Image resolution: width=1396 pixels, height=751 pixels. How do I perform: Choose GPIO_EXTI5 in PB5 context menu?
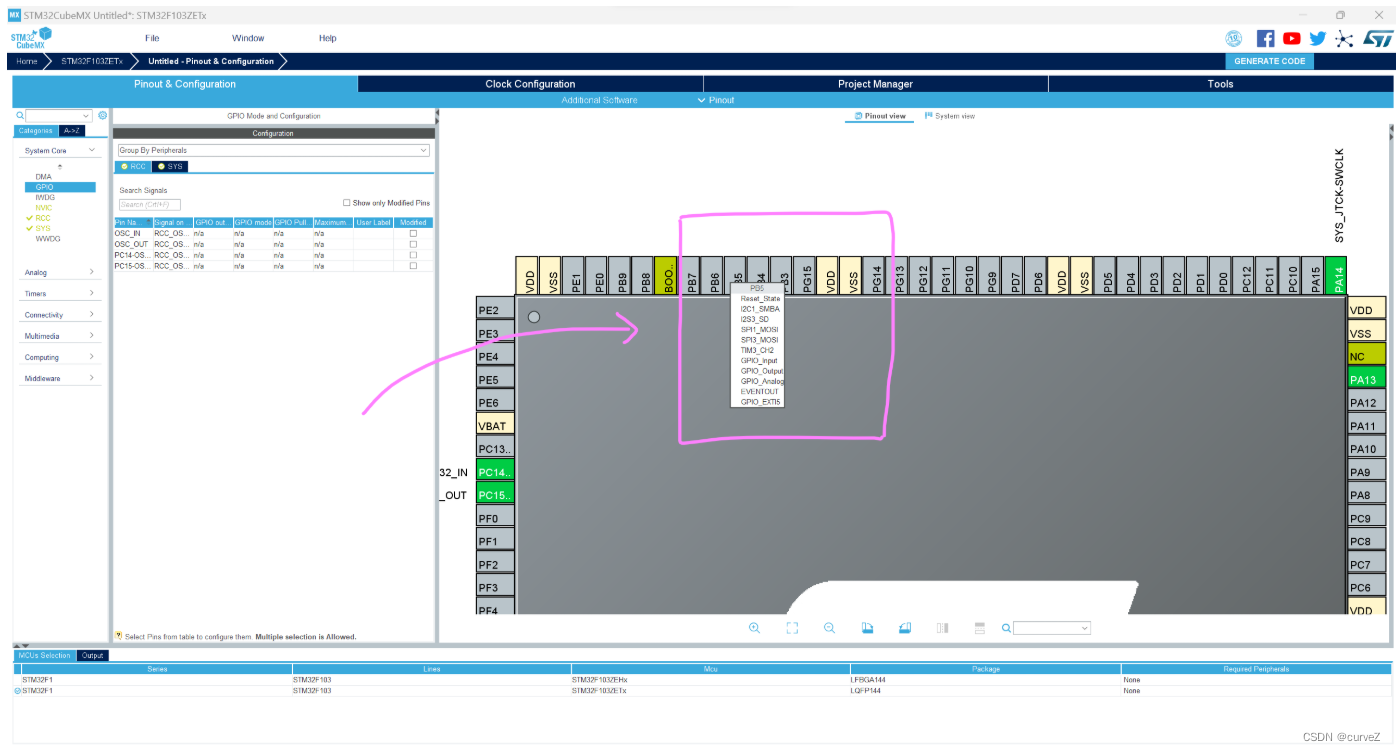click(760, 402)
